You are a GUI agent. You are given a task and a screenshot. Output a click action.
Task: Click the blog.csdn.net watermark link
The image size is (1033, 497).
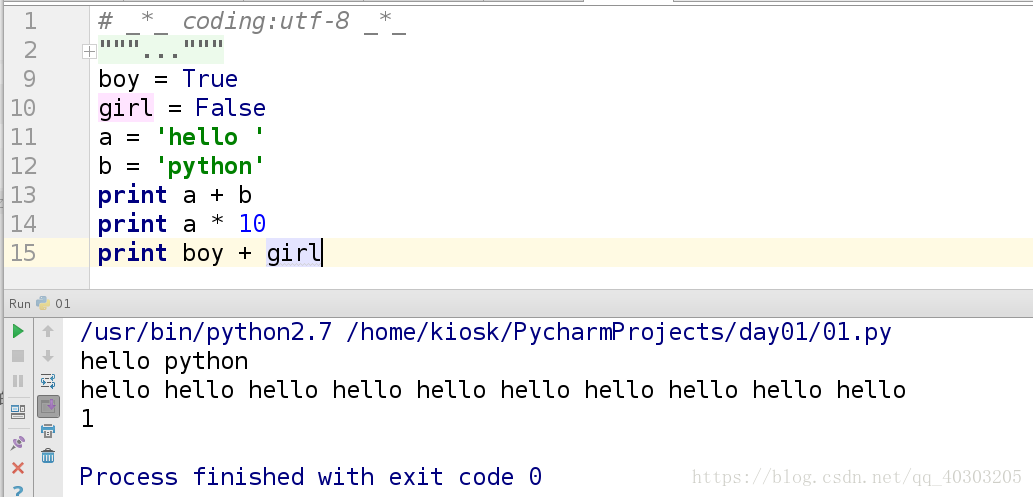click(857, 477)
